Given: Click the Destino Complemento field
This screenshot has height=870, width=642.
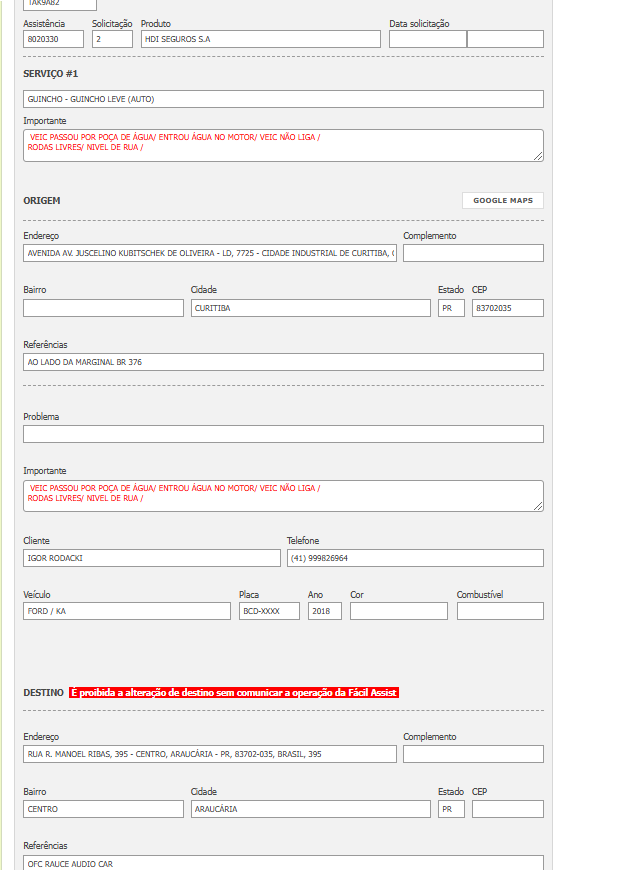Looking at the screenshot, I should (473, 754).
